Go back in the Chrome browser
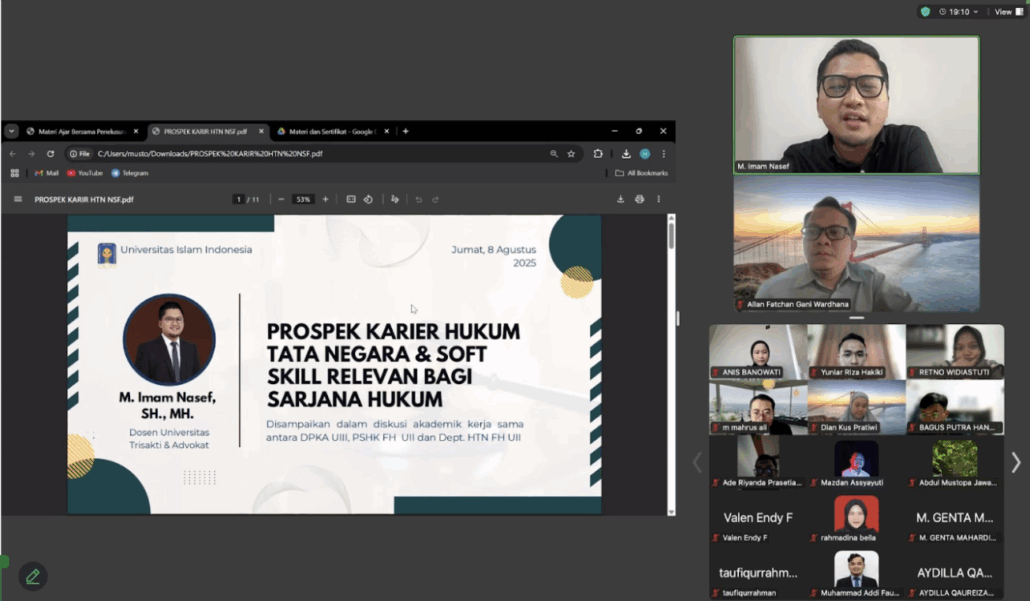The image size is (1030, 601). click(x=13, y=154)
